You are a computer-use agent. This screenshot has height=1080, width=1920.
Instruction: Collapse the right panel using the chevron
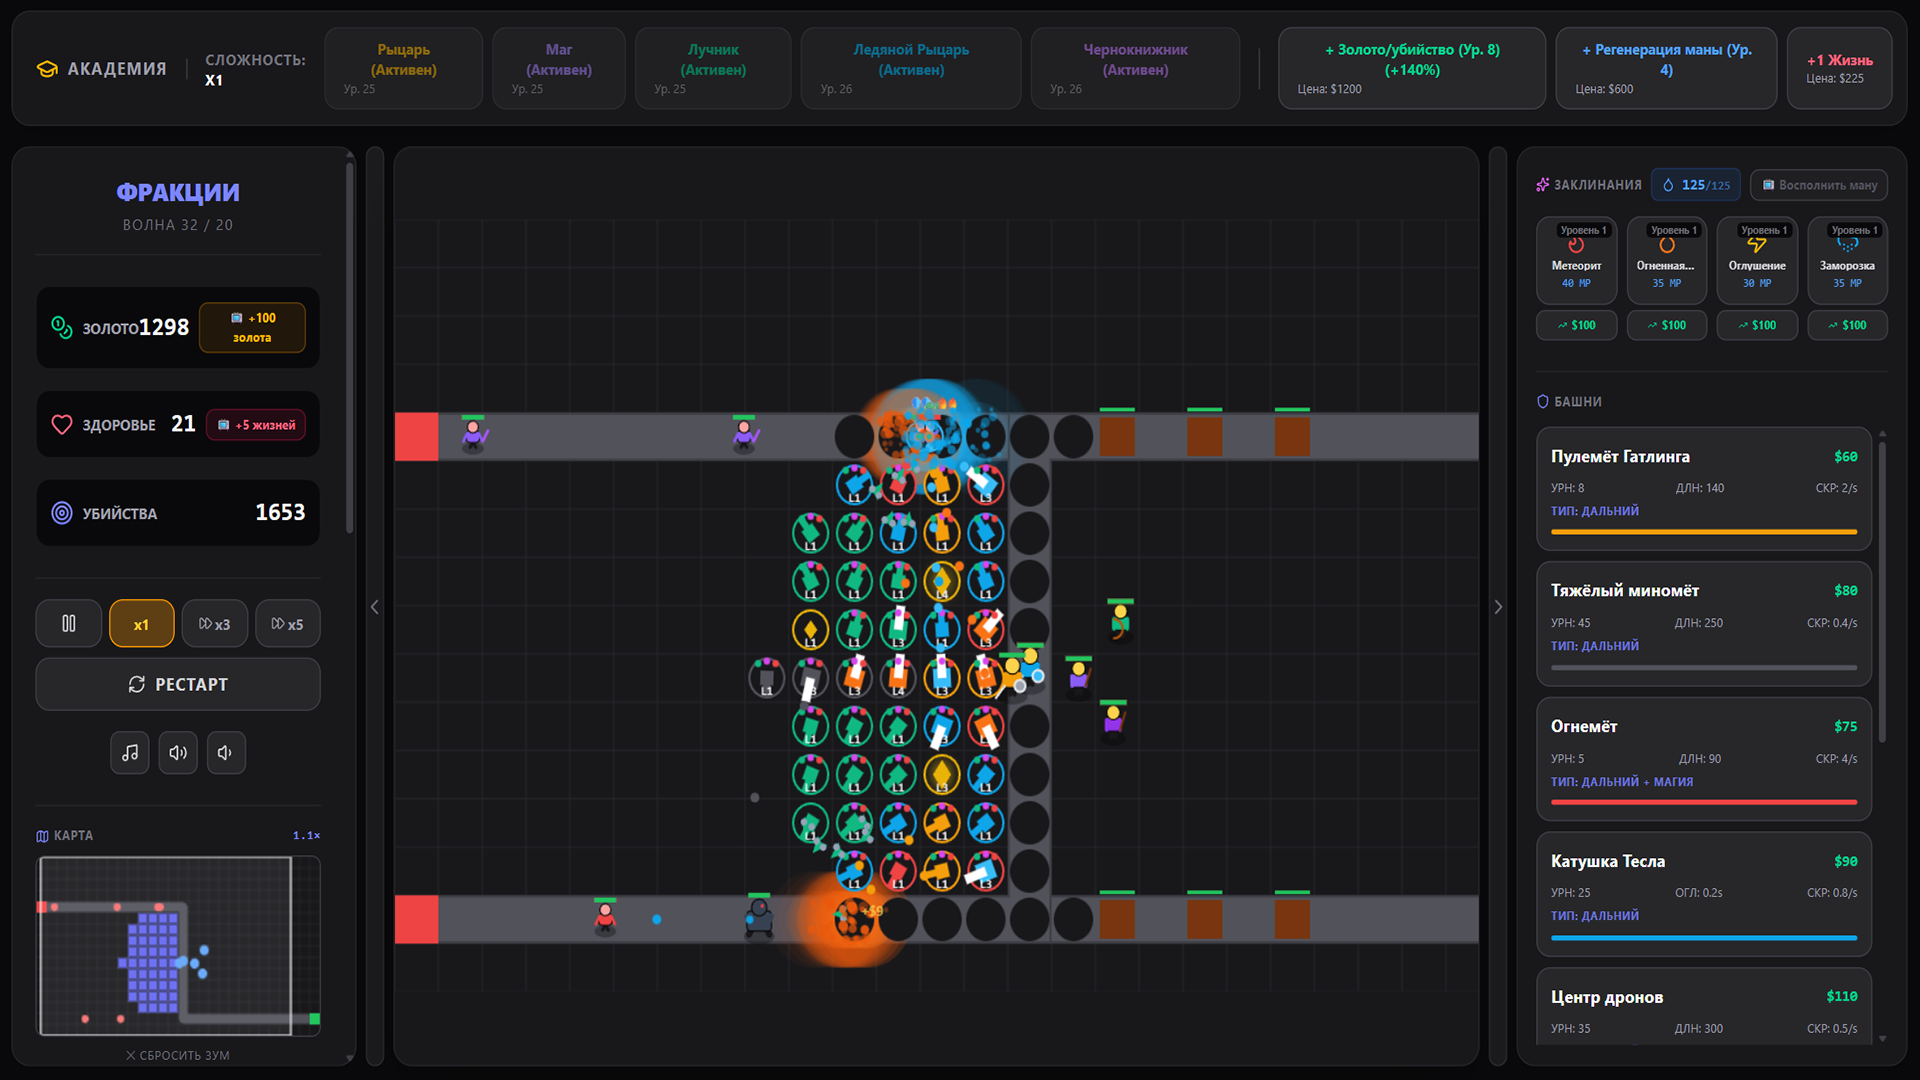point(1497,607)
